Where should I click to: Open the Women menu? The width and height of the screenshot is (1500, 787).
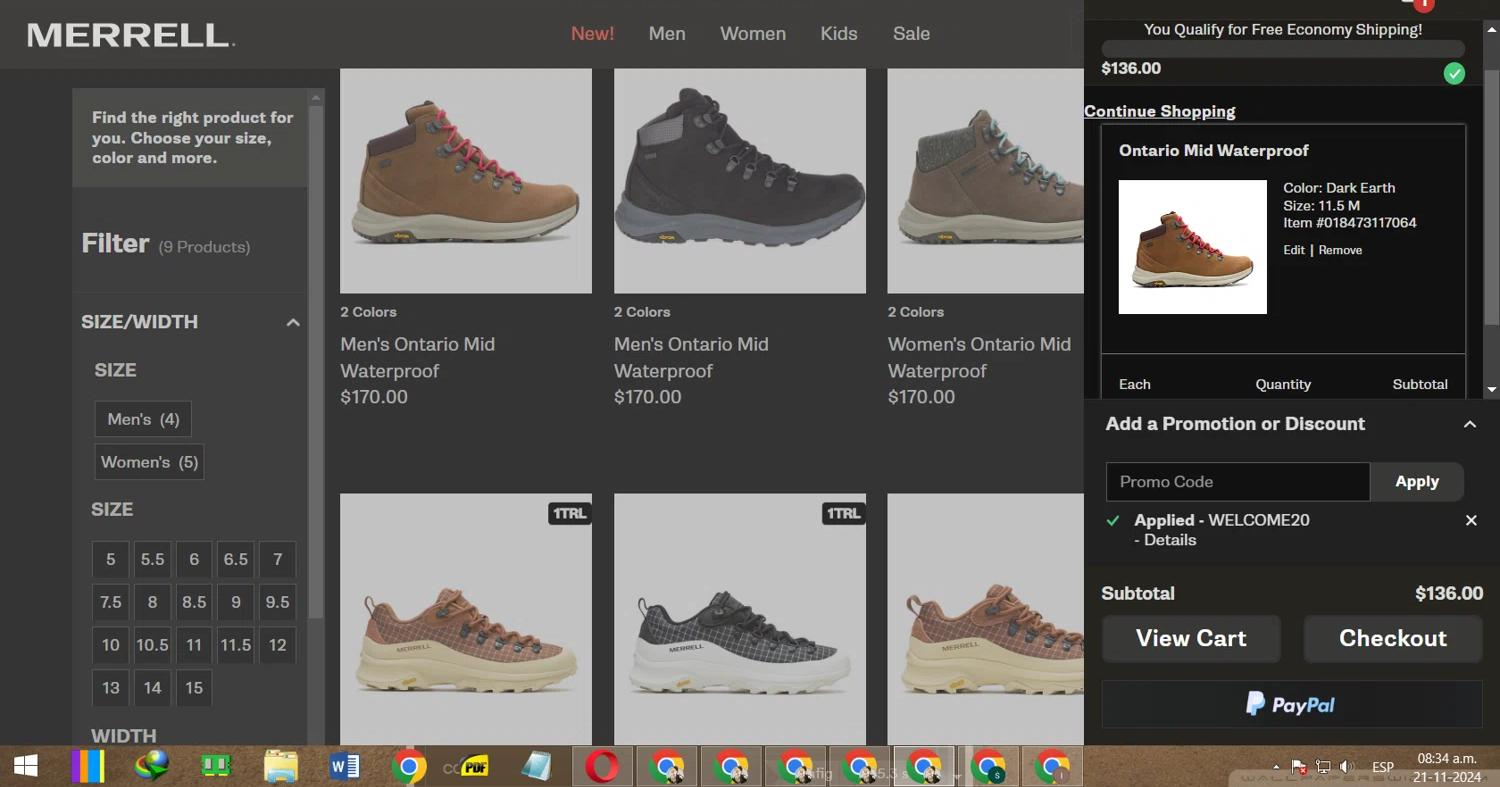click(x=753, y=34)
